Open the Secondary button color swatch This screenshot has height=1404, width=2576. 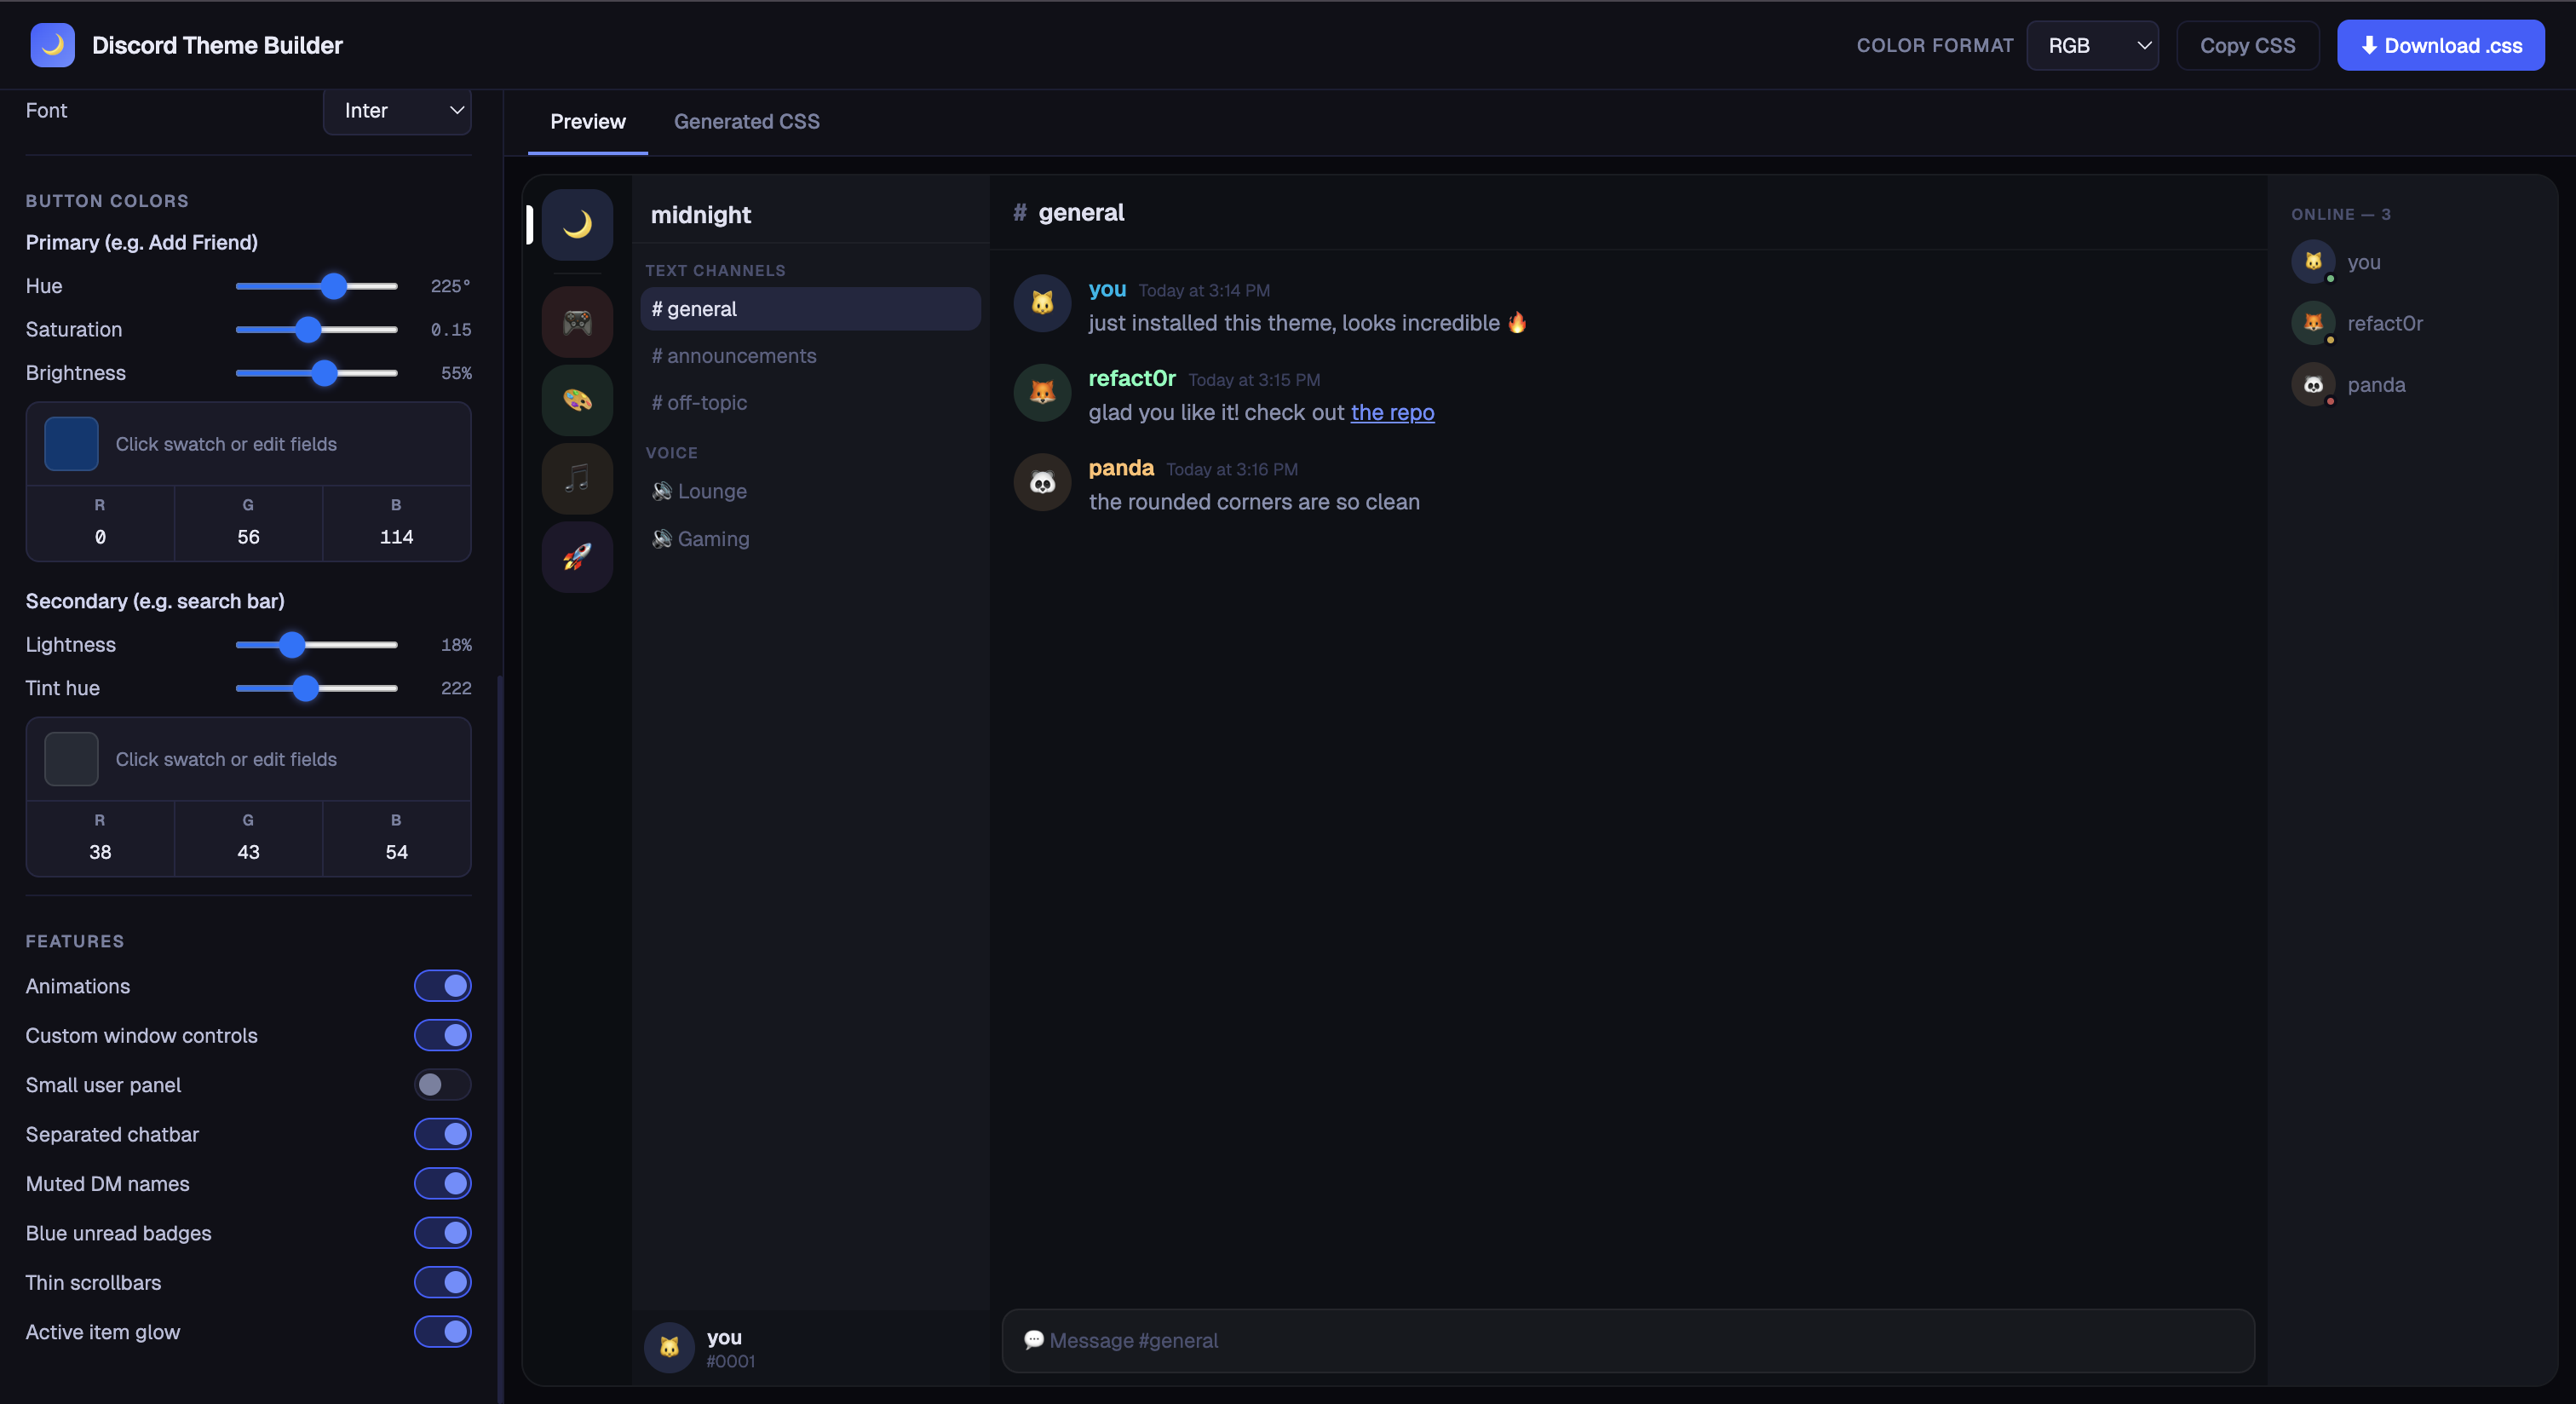[71, 759]
